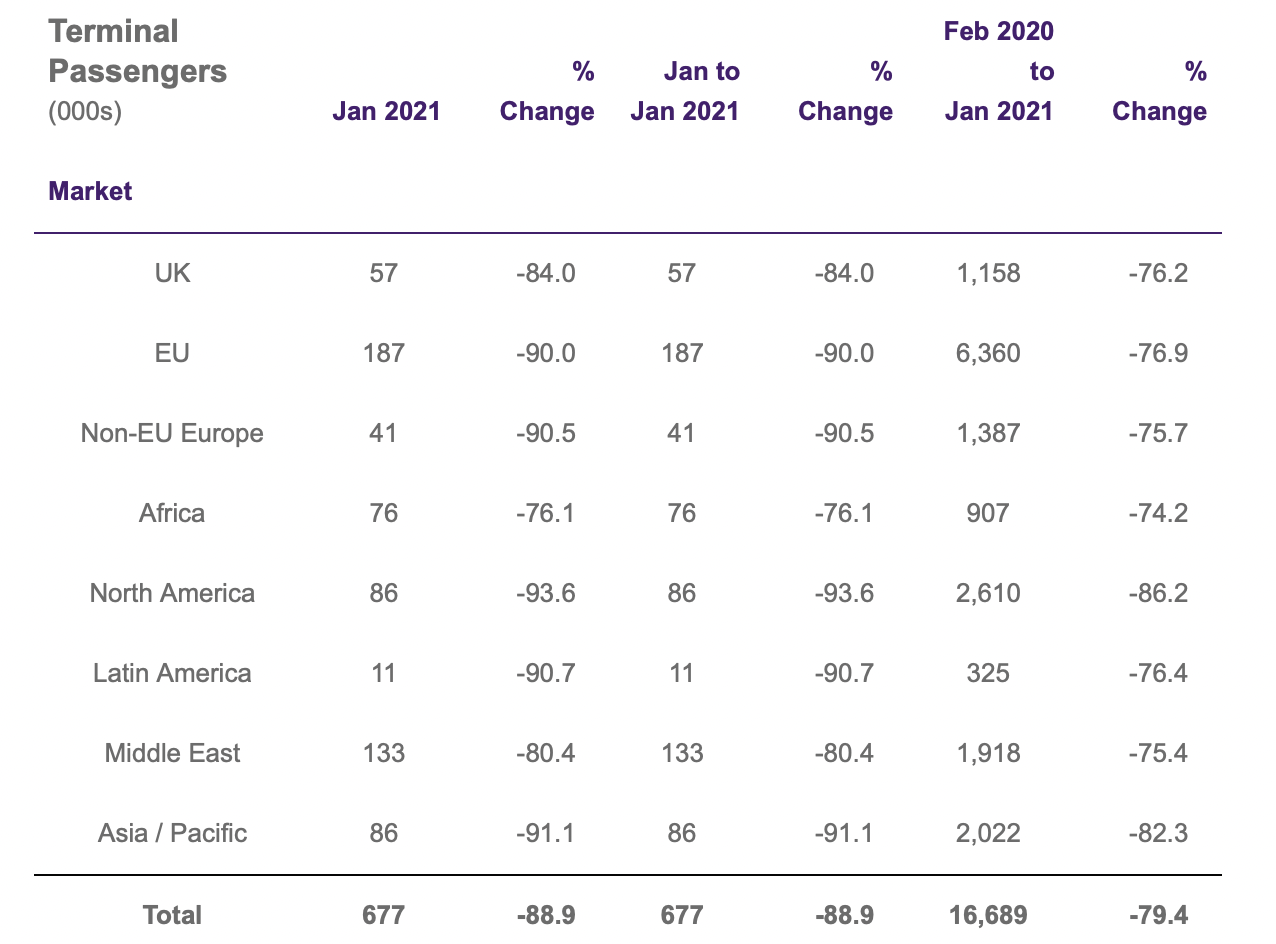Click the Terminal Passengers table title
This screenshot has width=1276, height=944.
tap(138, 51)
